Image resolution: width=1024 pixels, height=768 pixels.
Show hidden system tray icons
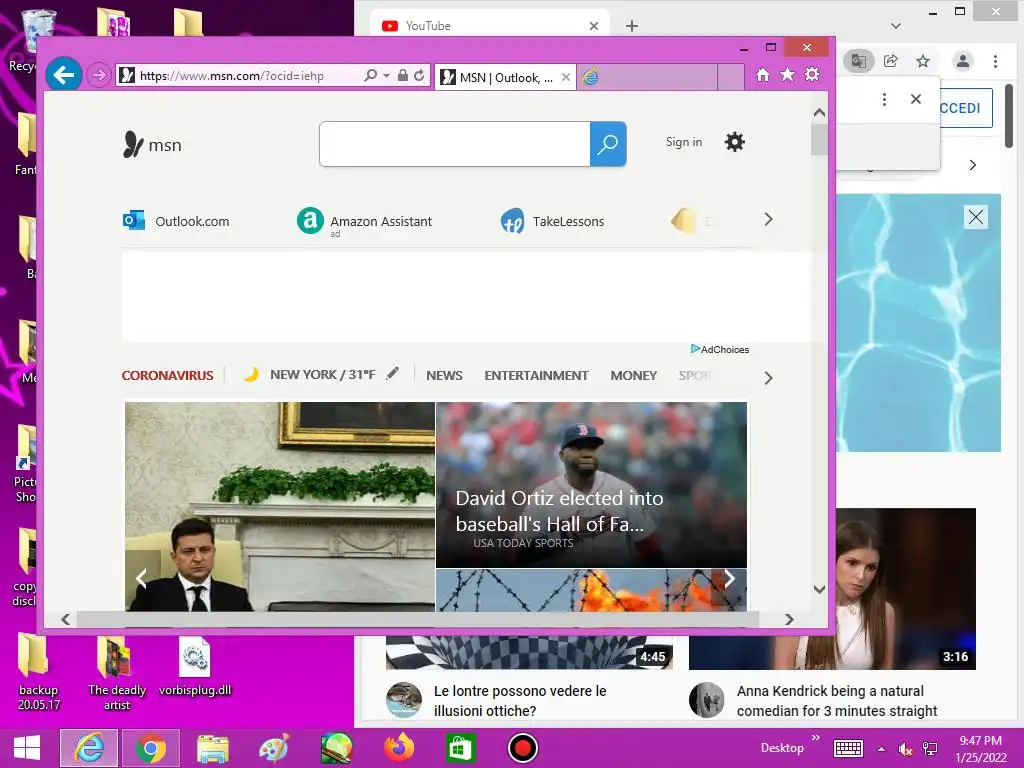click(x=881, y=749)
